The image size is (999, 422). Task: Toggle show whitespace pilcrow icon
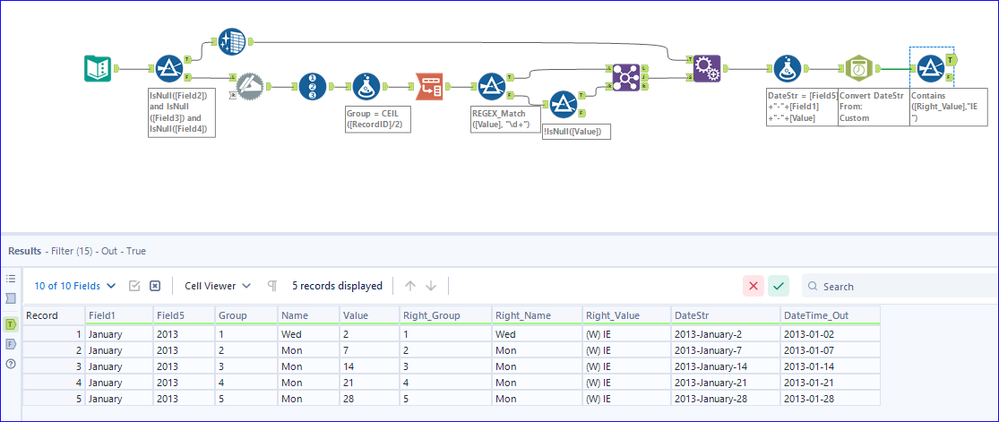[272, 286]
